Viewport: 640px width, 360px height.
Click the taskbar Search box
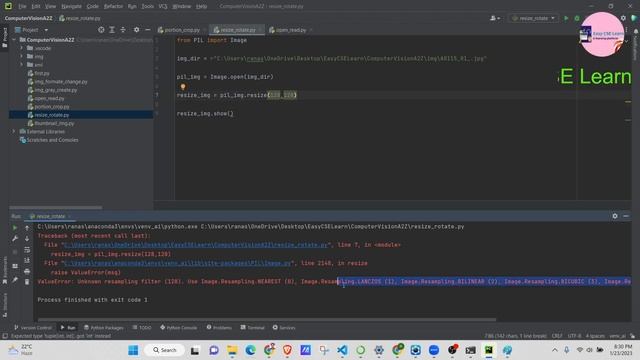tap(164, 350)
